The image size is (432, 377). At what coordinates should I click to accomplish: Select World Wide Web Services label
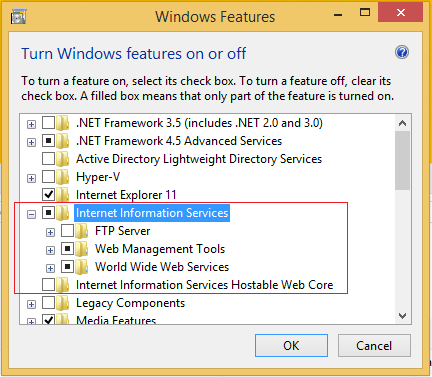tap(162, 267)
